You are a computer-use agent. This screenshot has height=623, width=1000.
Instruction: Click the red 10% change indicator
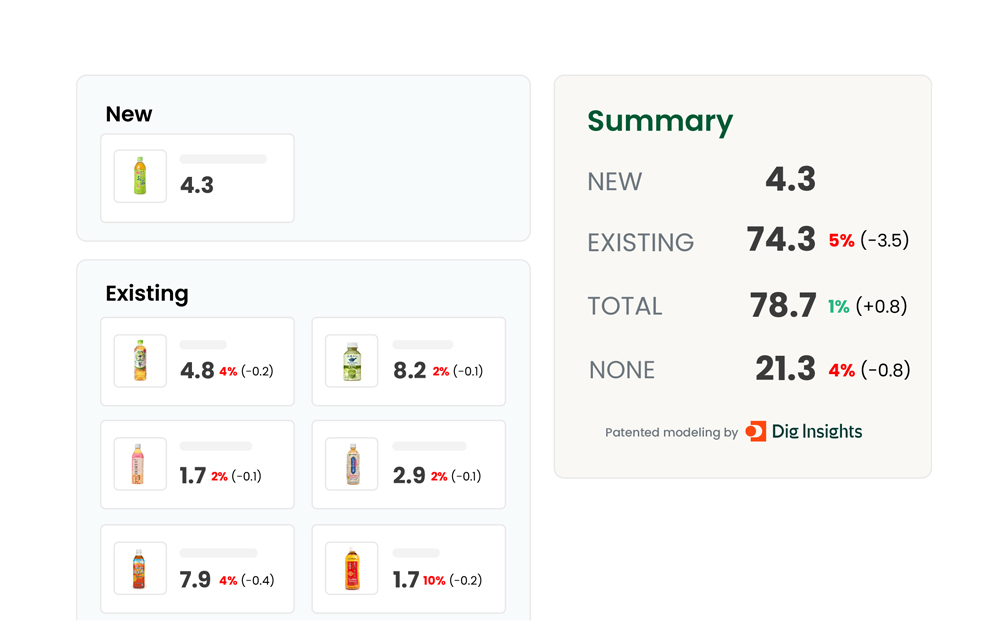coord(434,581)
